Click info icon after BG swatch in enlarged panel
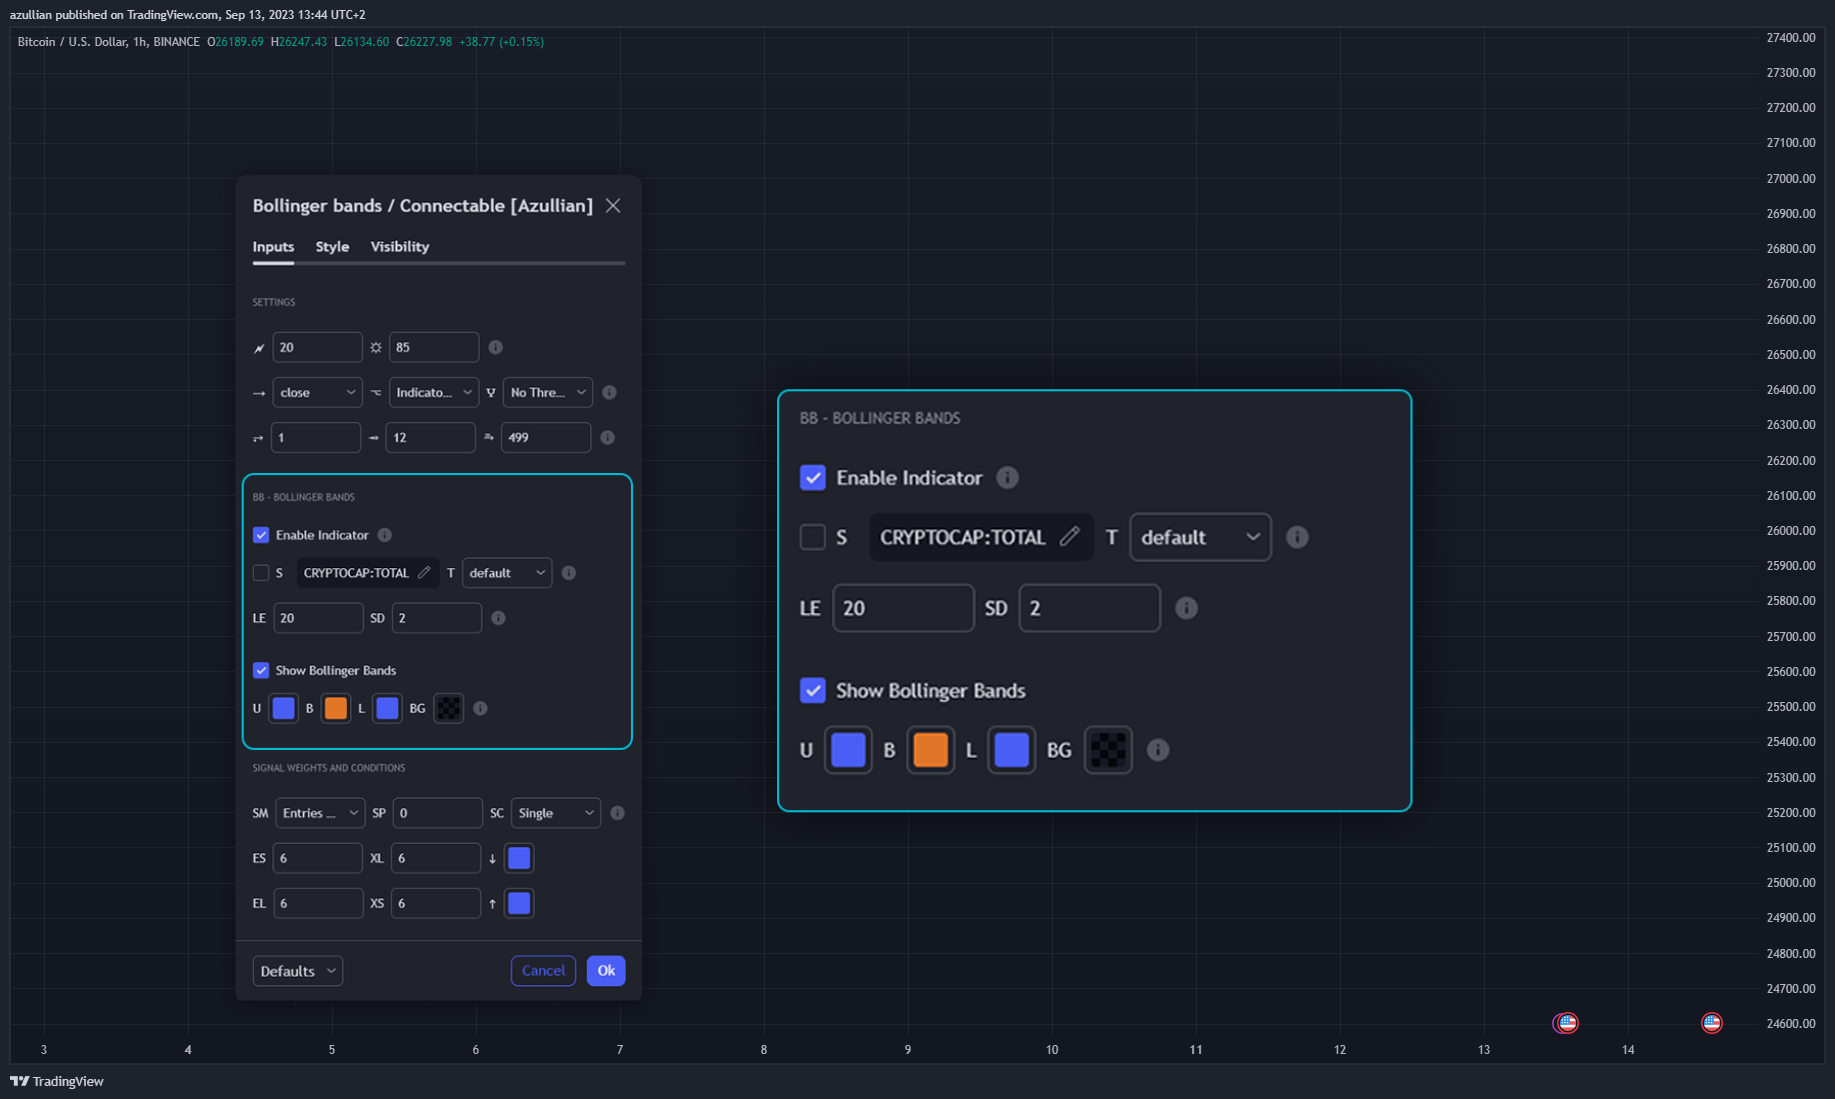Image resolution: width=1835 pixels, height=1099 pixels. pyautogui.click(x=1158, y=750)
